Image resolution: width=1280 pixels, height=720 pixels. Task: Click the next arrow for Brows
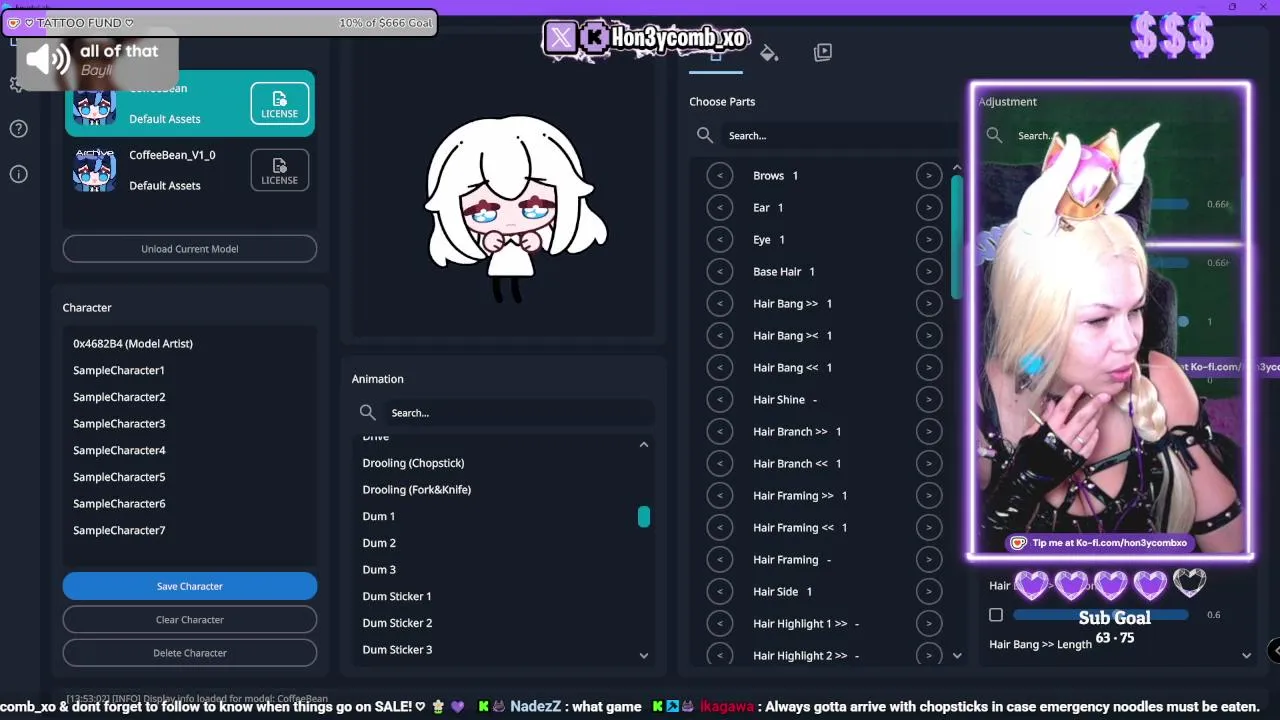coord(929,176)
